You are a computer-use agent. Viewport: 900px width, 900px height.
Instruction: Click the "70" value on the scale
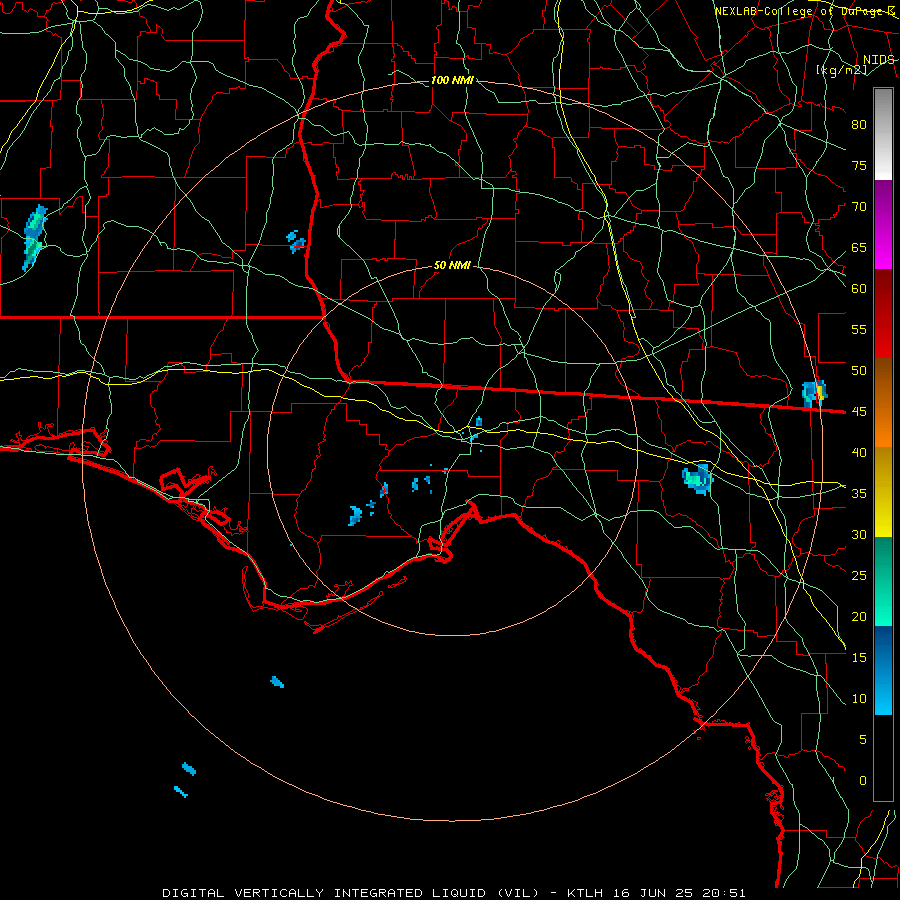point(859,206)
